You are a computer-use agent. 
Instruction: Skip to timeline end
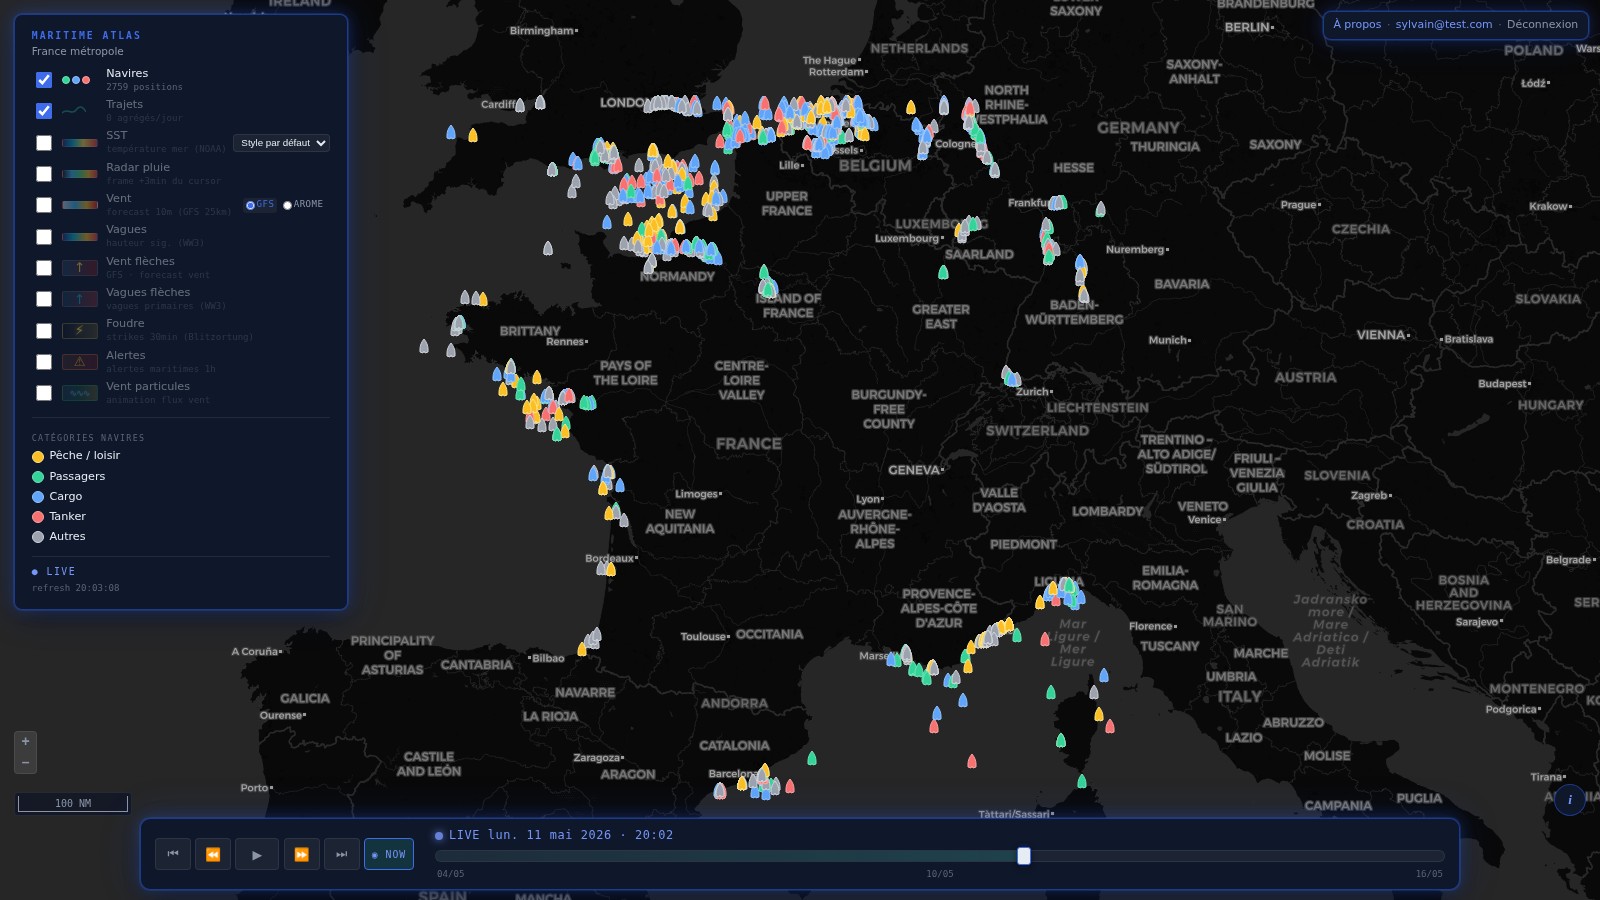coord(342,854)
